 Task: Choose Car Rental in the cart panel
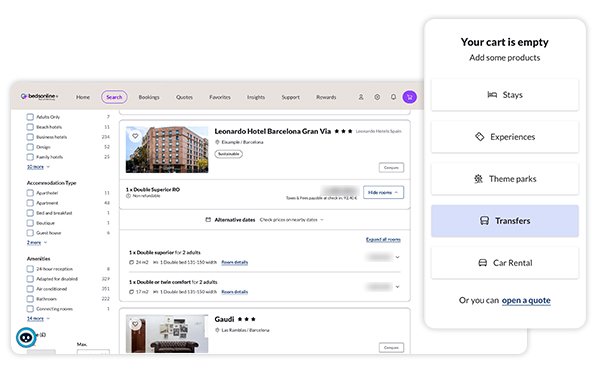coord(505,263)
